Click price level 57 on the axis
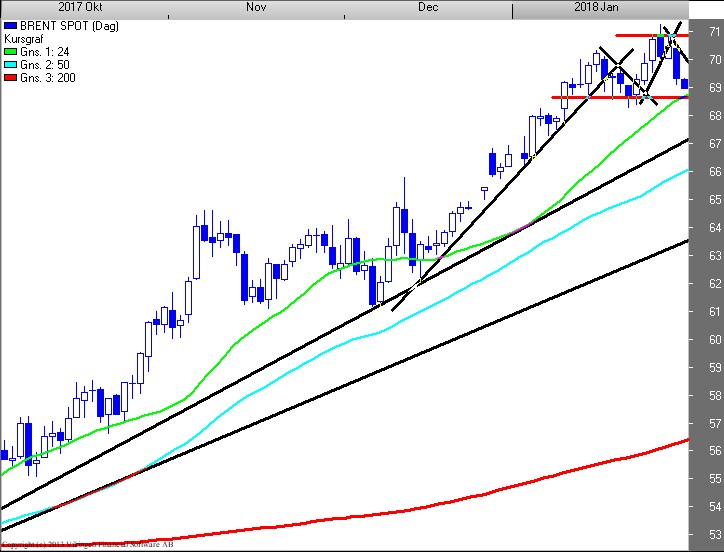This screenshot has width=724, height=552. tap(715, 423)
